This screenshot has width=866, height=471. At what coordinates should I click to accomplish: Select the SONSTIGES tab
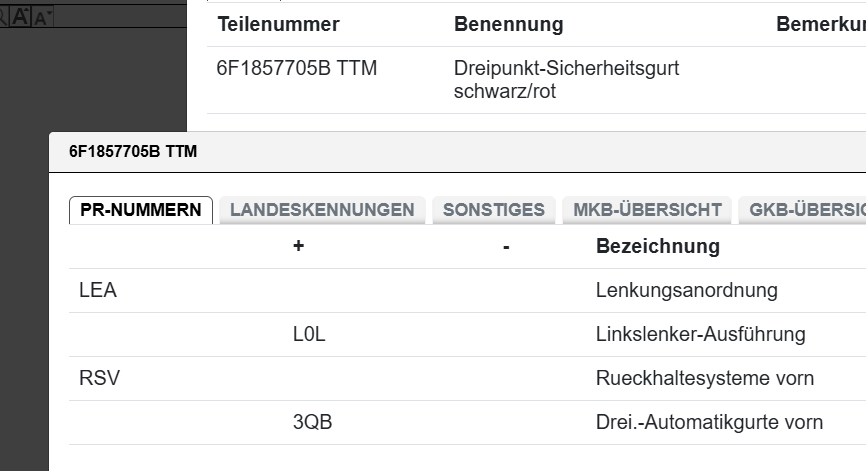pyautogui.click(x=493, y=210)
